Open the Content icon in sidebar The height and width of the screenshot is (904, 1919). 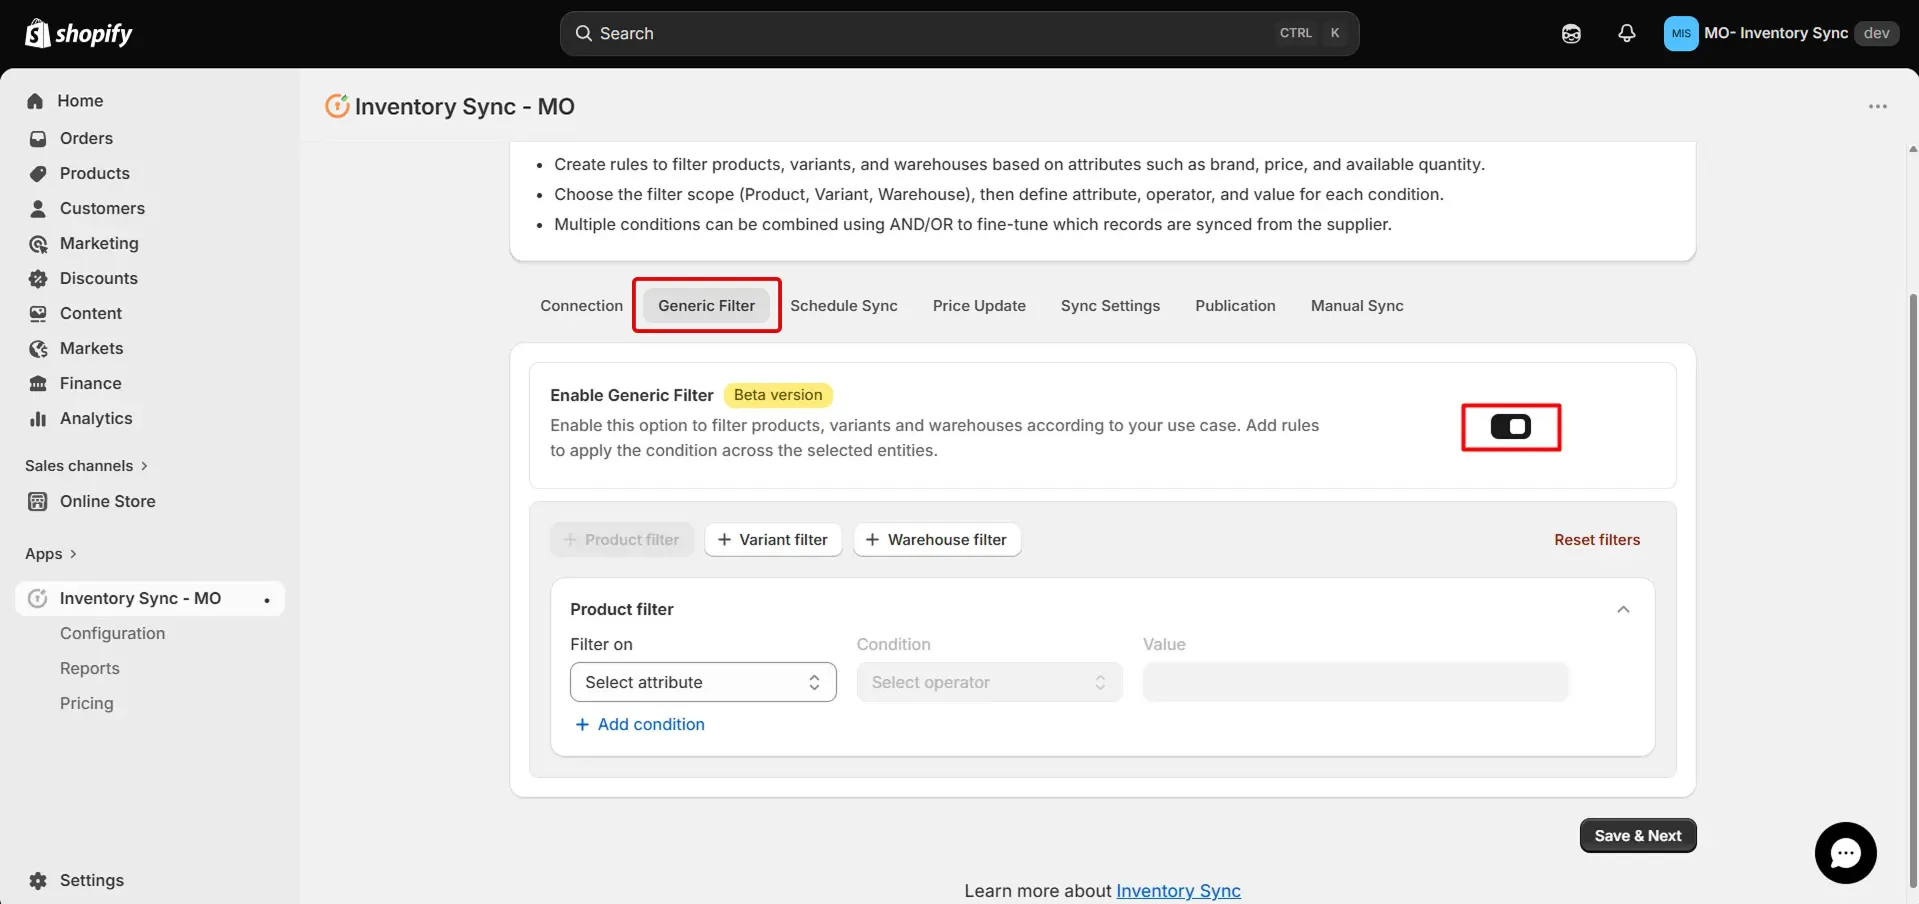(x=38, y=313)
